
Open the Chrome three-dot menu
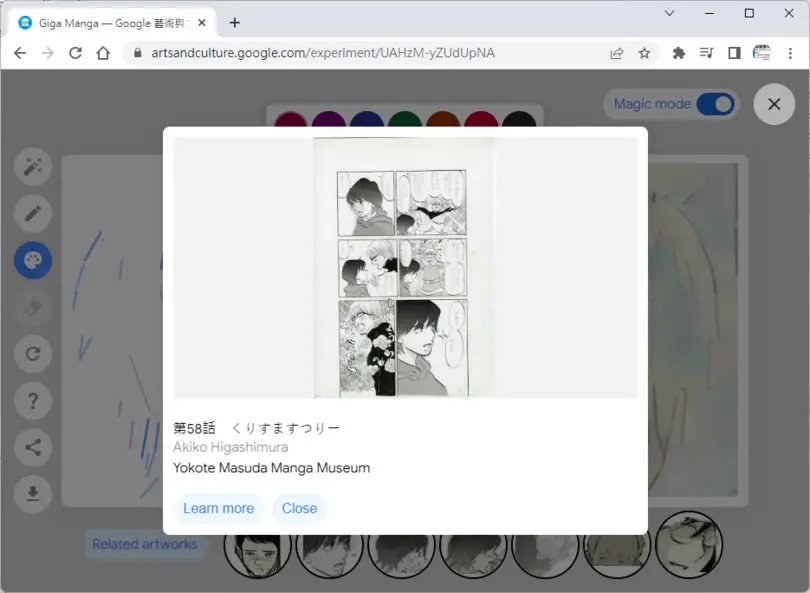(x=790, y=53)
